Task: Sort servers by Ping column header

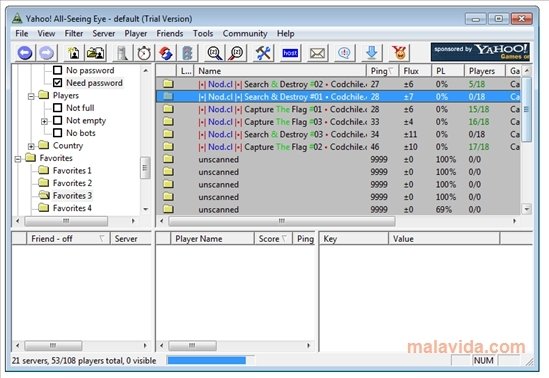Action: [x=383, y=71]
